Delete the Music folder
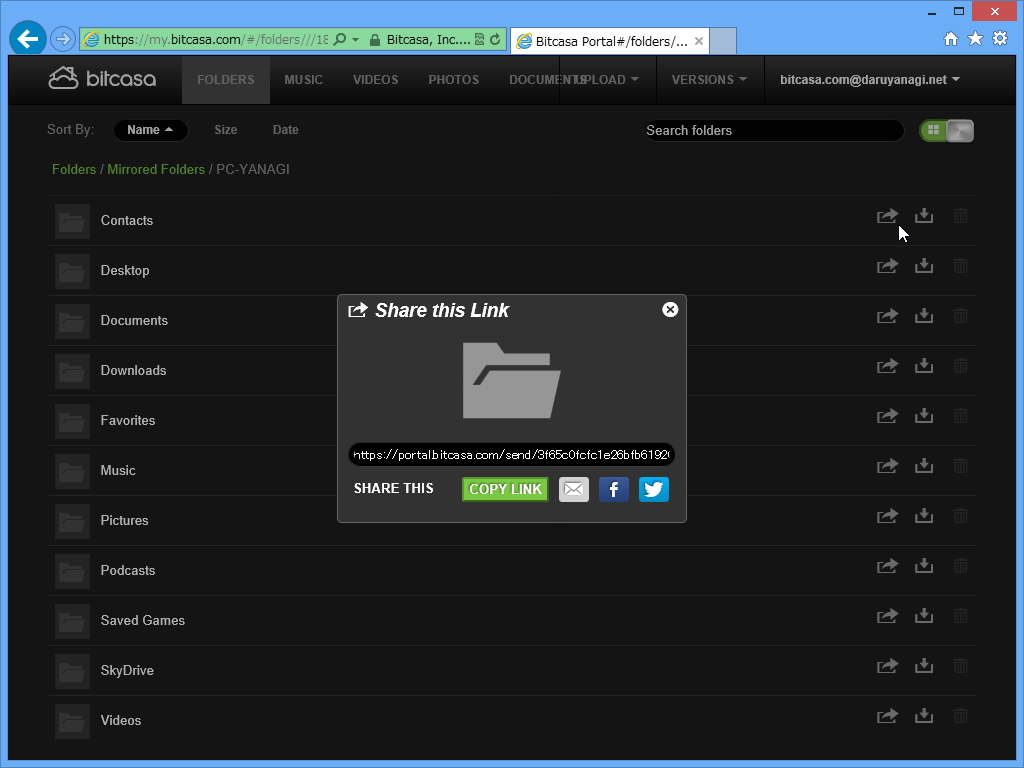 point(960,466)
